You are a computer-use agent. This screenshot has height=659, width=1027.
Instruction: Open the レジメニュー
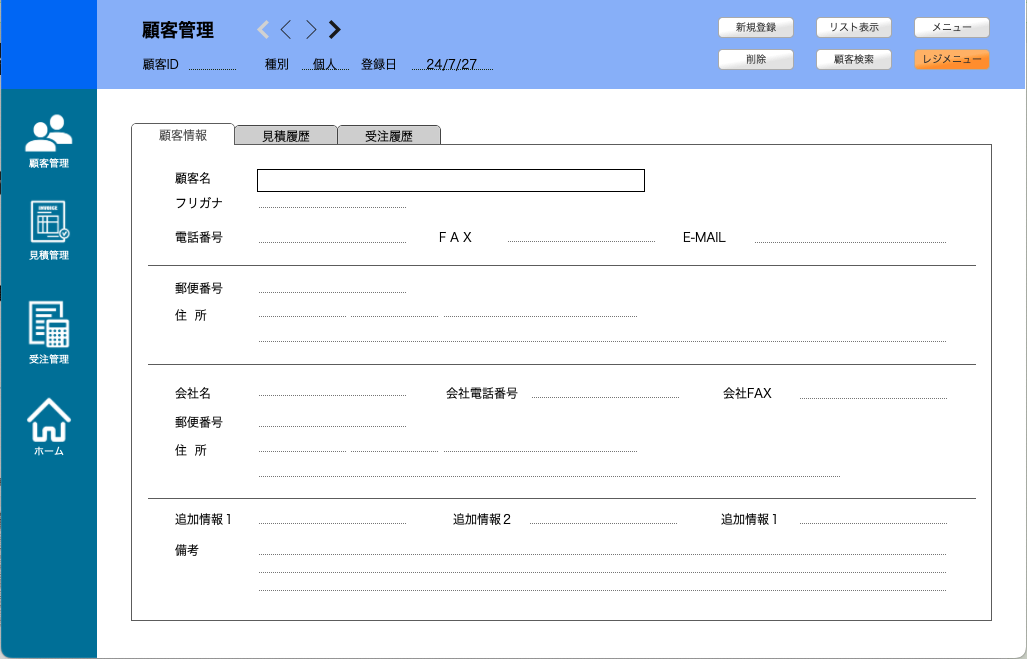[x=951, y=59]
